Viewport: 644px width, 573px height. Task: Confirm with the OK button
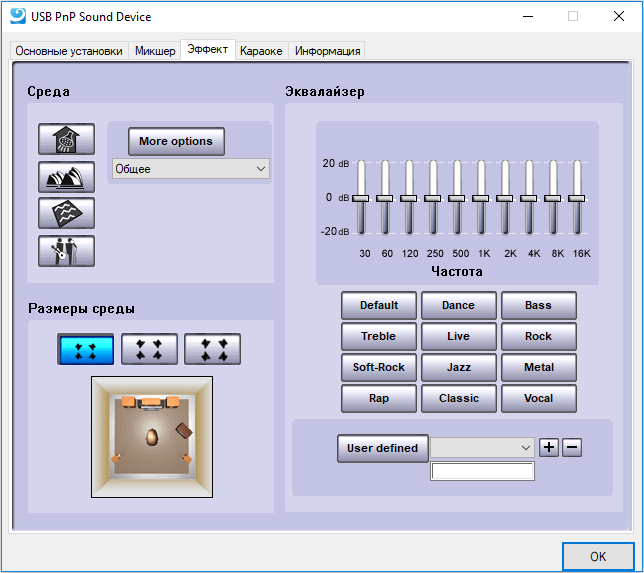pyautogui.click(x=598, y=557)
